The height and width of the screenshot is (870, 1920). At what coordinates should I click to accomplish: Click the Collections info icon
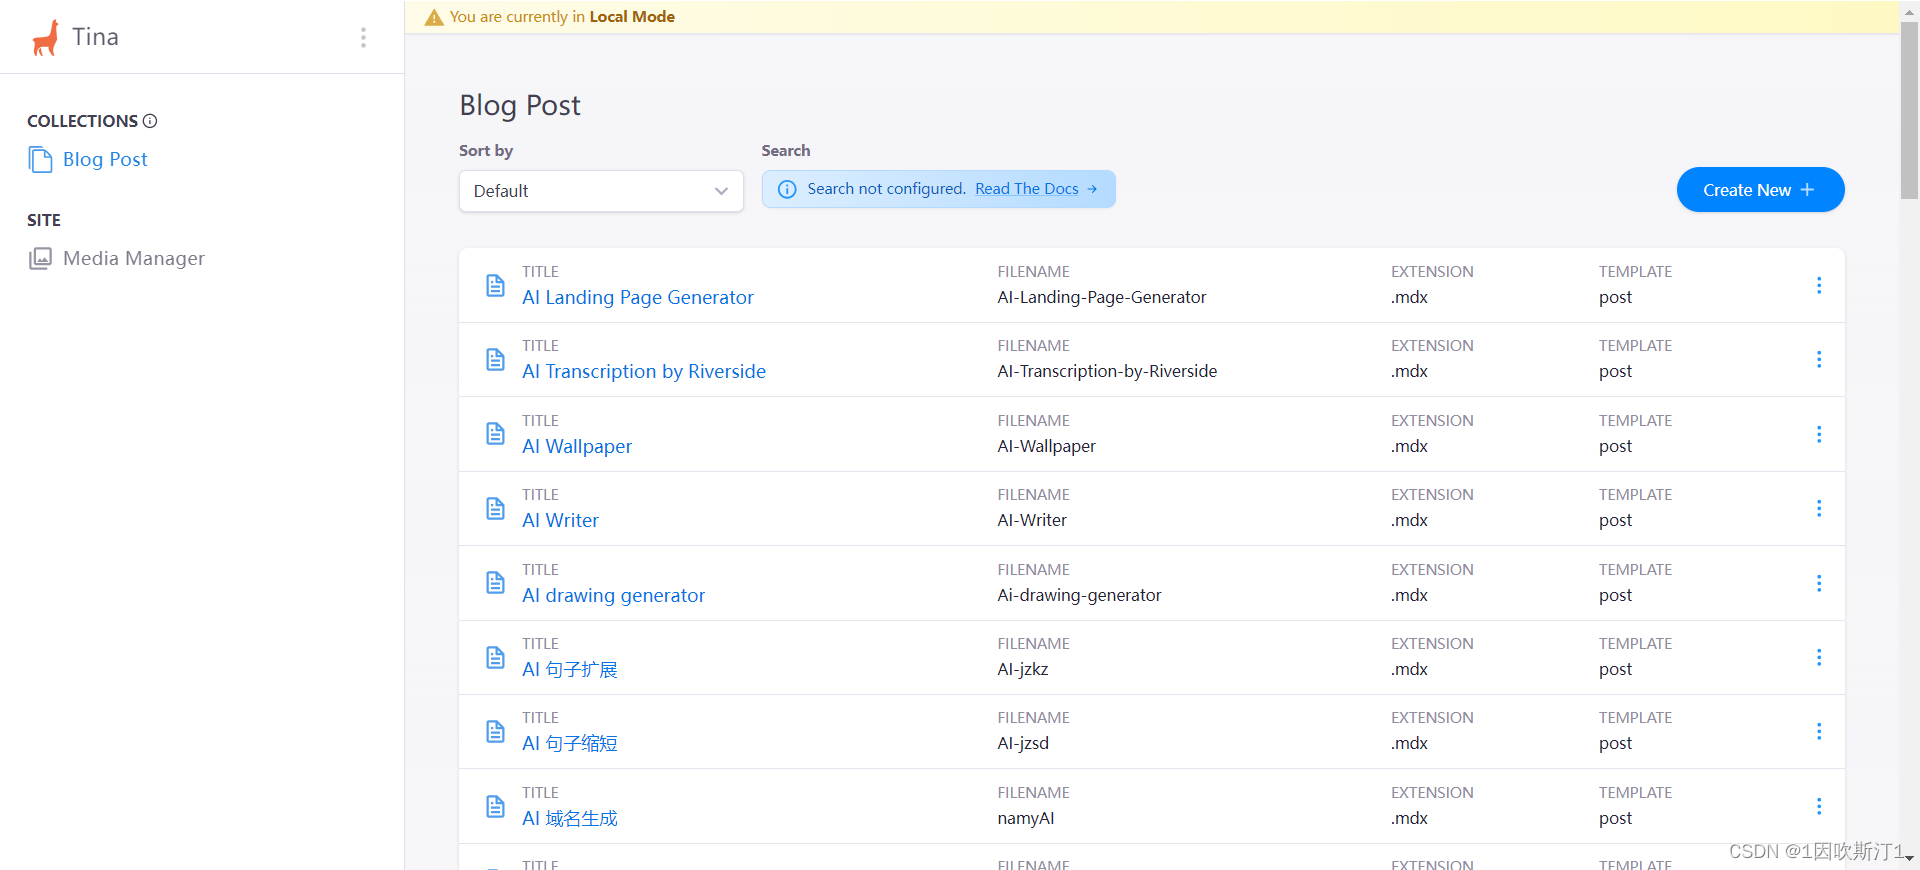pos(150,121)
